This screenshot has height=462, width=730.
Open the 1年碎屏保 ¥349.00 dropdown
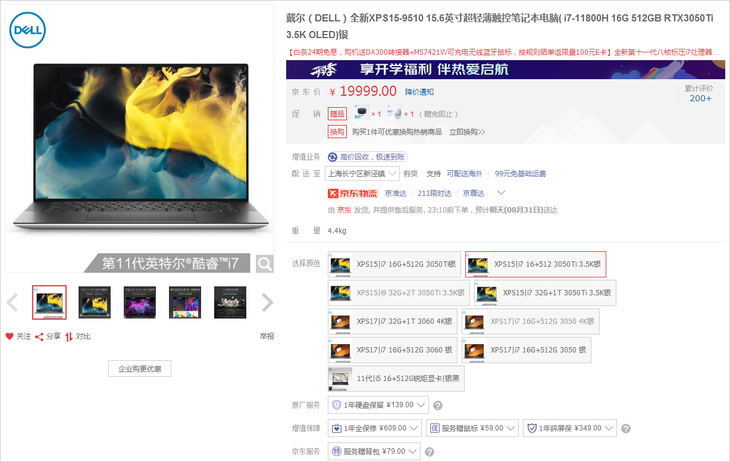[570, 428]
